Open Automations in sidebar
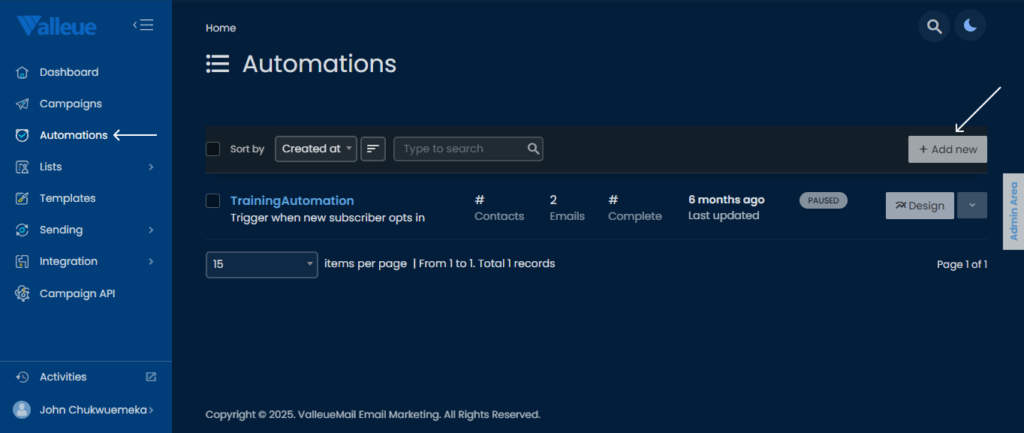 (73, 135)
